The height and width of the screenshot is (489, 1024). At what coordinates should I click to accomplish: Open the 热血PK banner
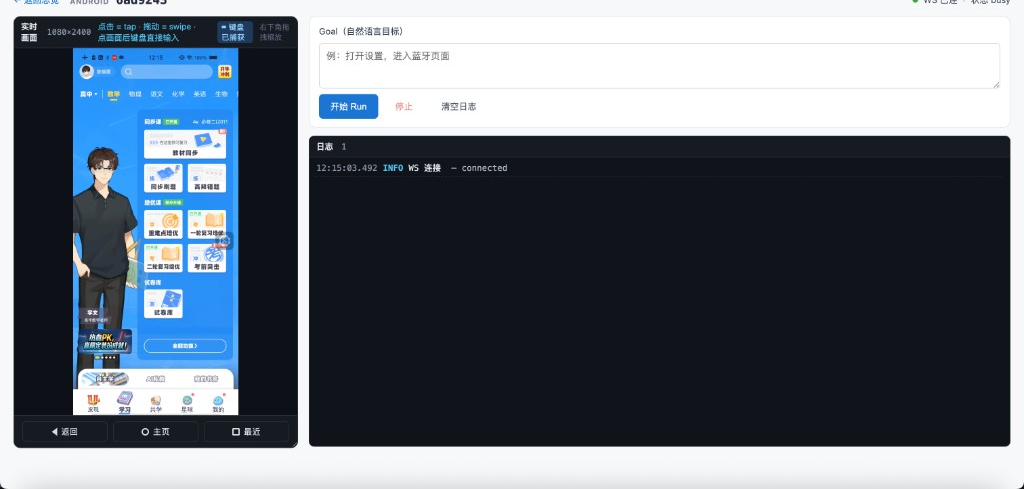104,341
